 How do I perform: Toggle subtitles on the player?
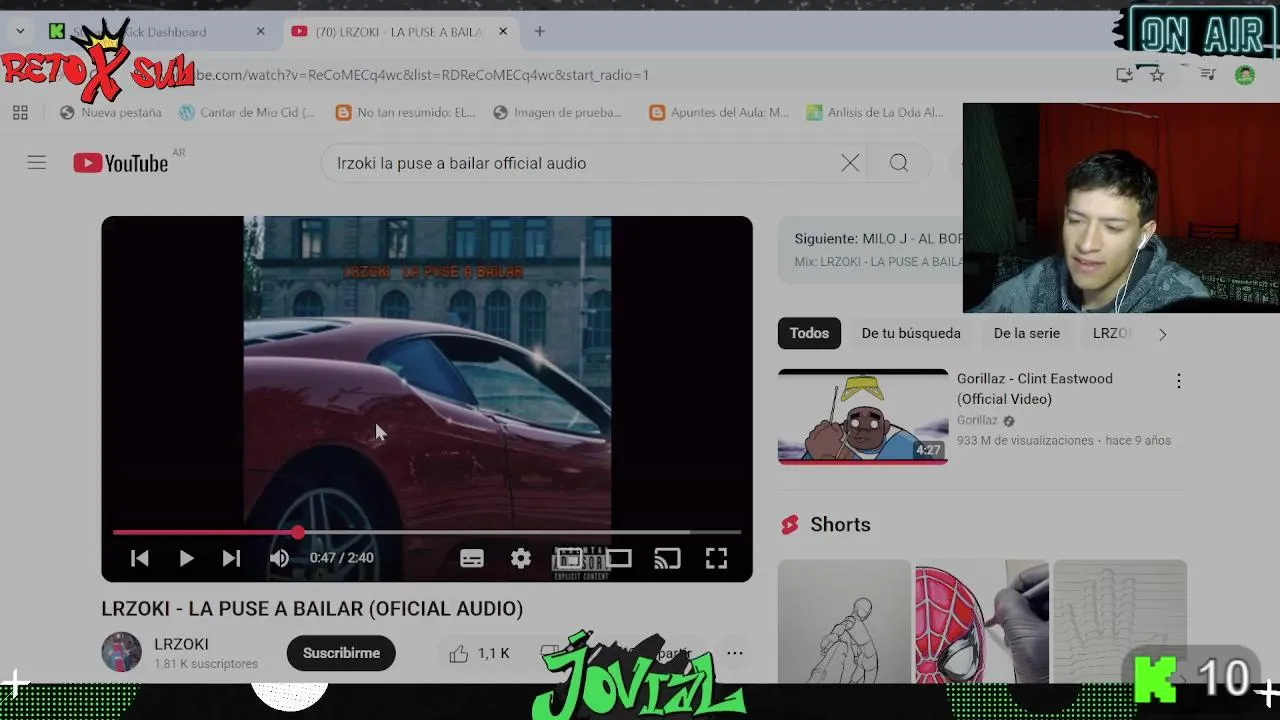coord(472,559)
